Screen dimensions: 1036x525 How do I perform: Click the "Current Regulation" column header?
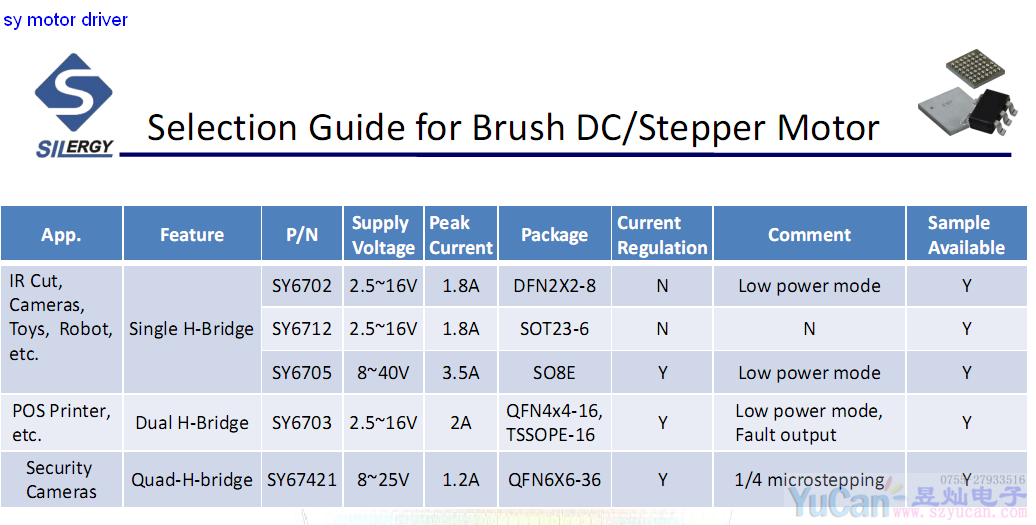(662, 235)
